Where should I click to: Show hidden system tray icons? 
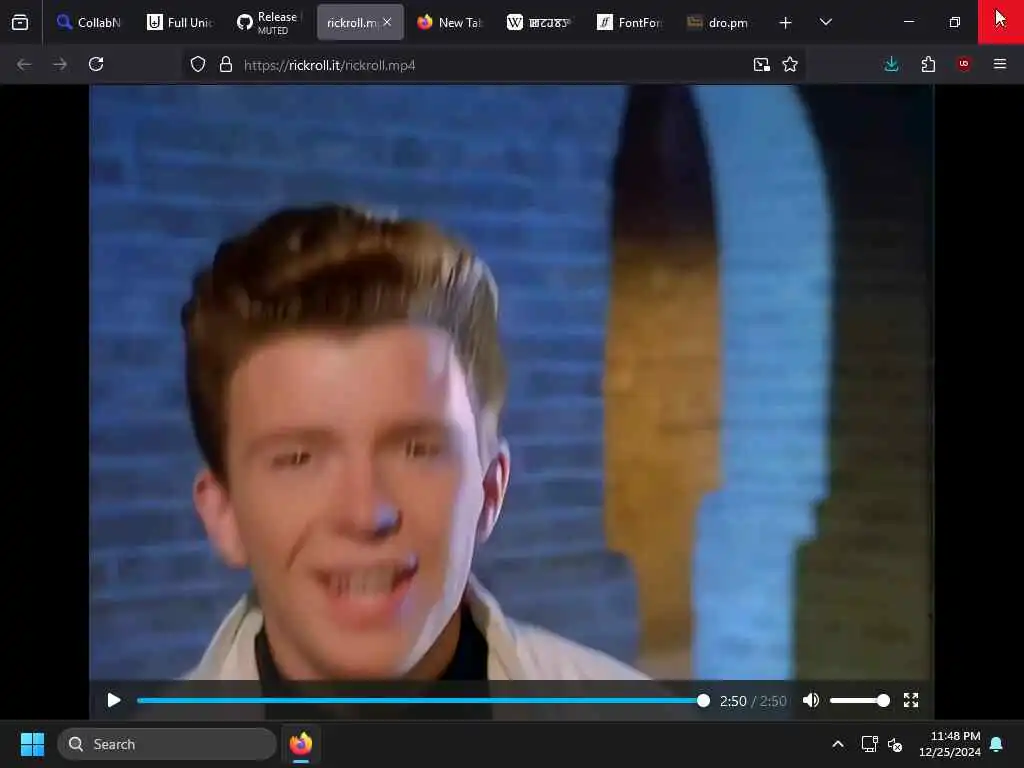838,744
